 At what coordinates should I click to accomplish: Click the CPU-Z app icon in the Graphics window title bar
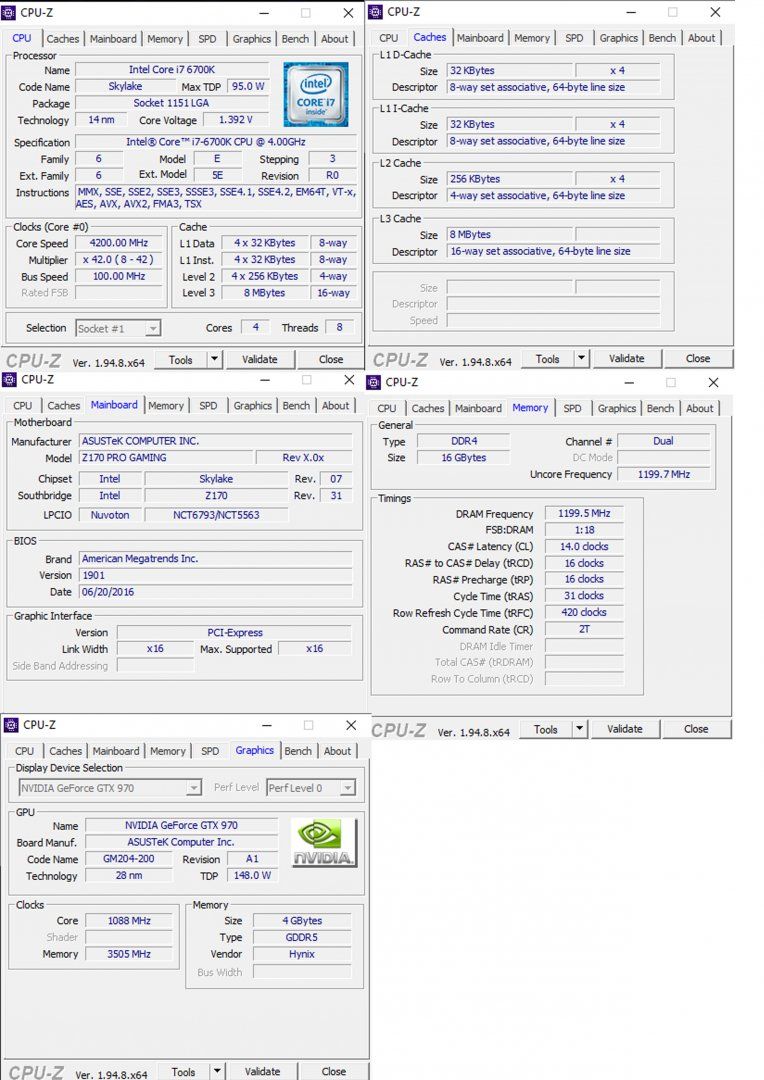point(11,725)
